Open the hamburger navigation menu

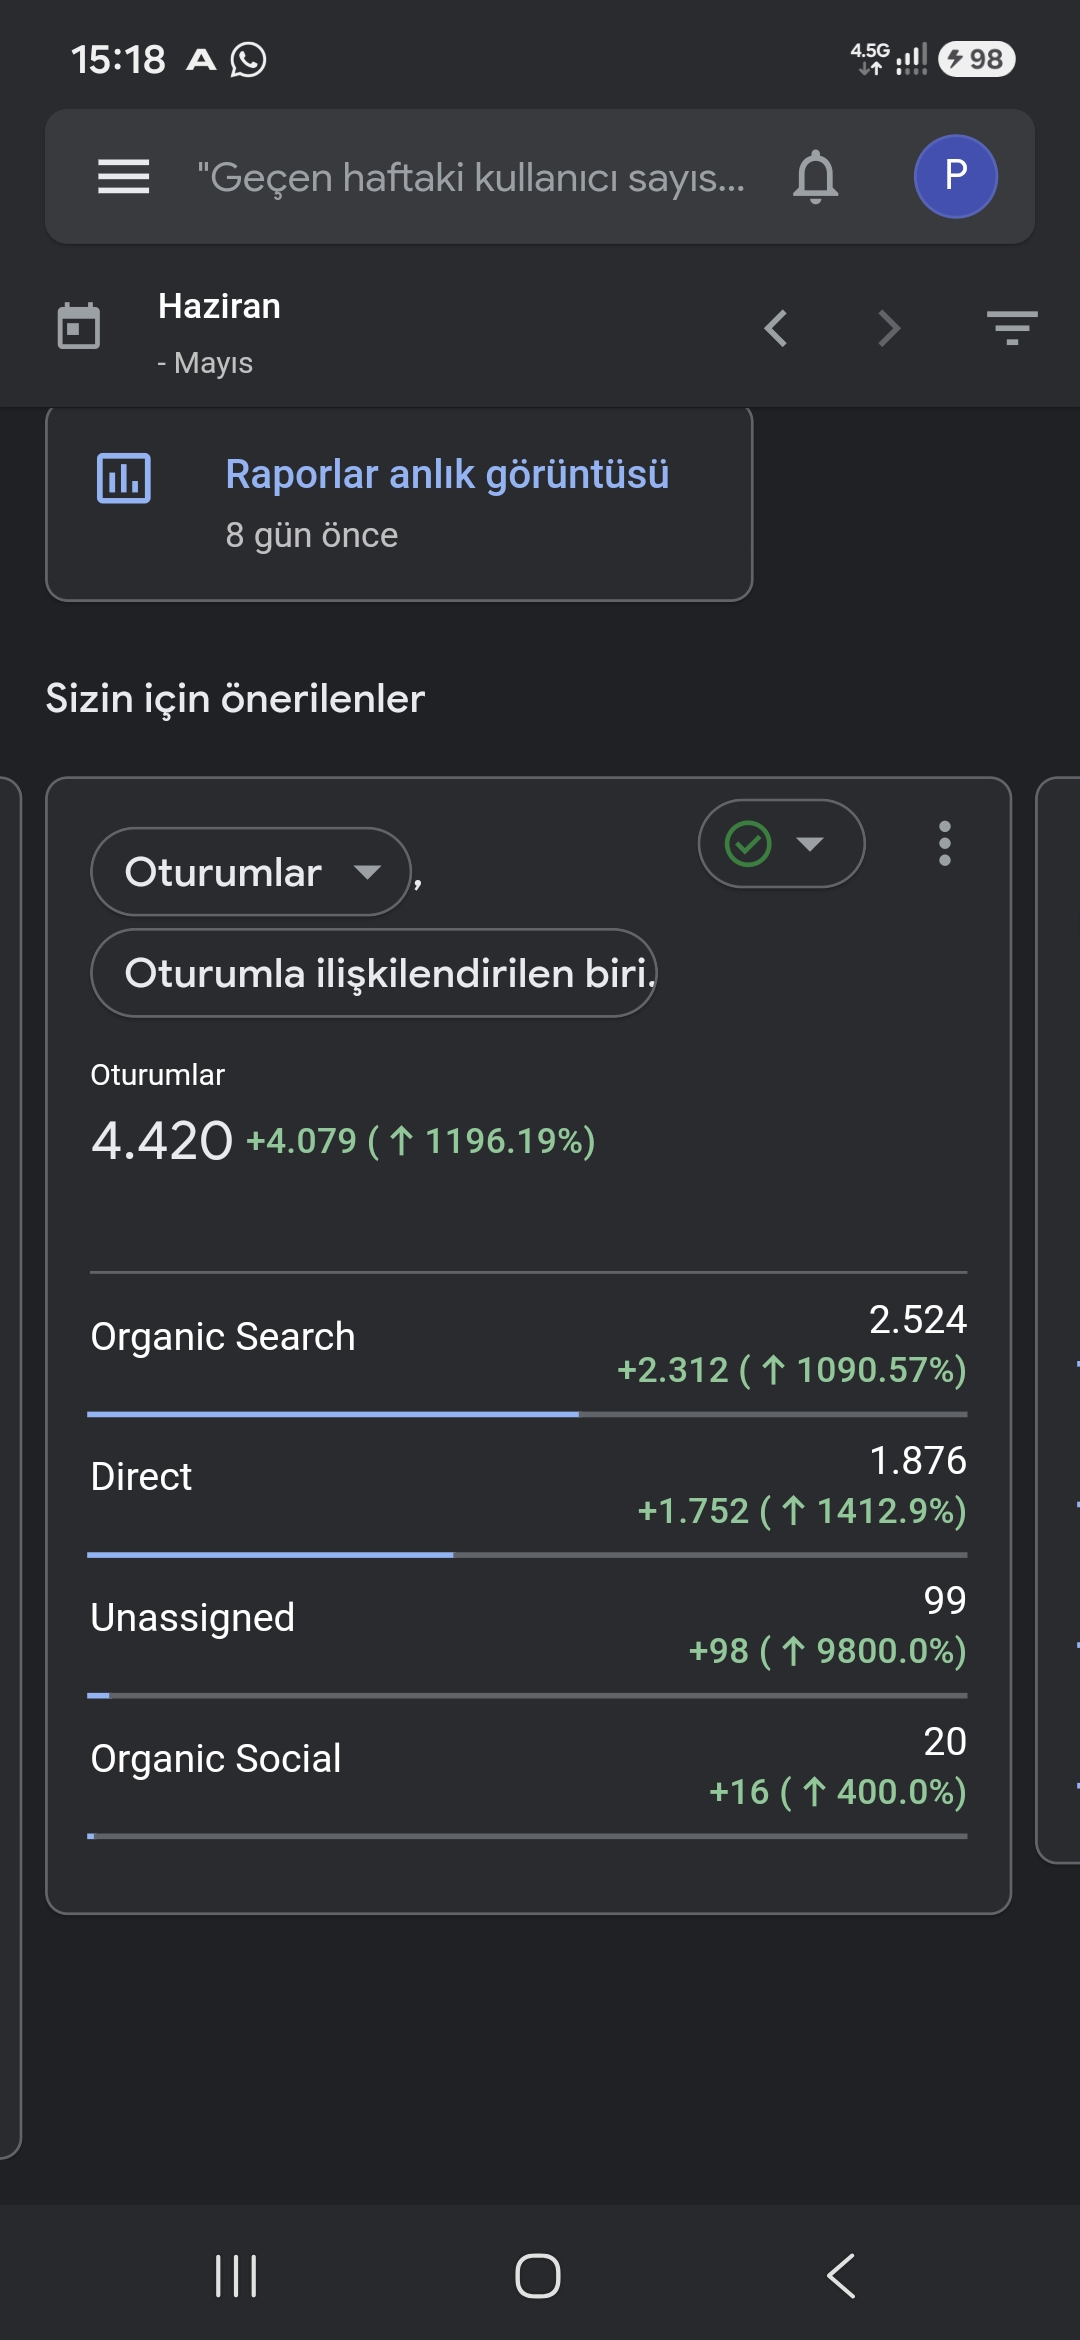coord(123,177)
